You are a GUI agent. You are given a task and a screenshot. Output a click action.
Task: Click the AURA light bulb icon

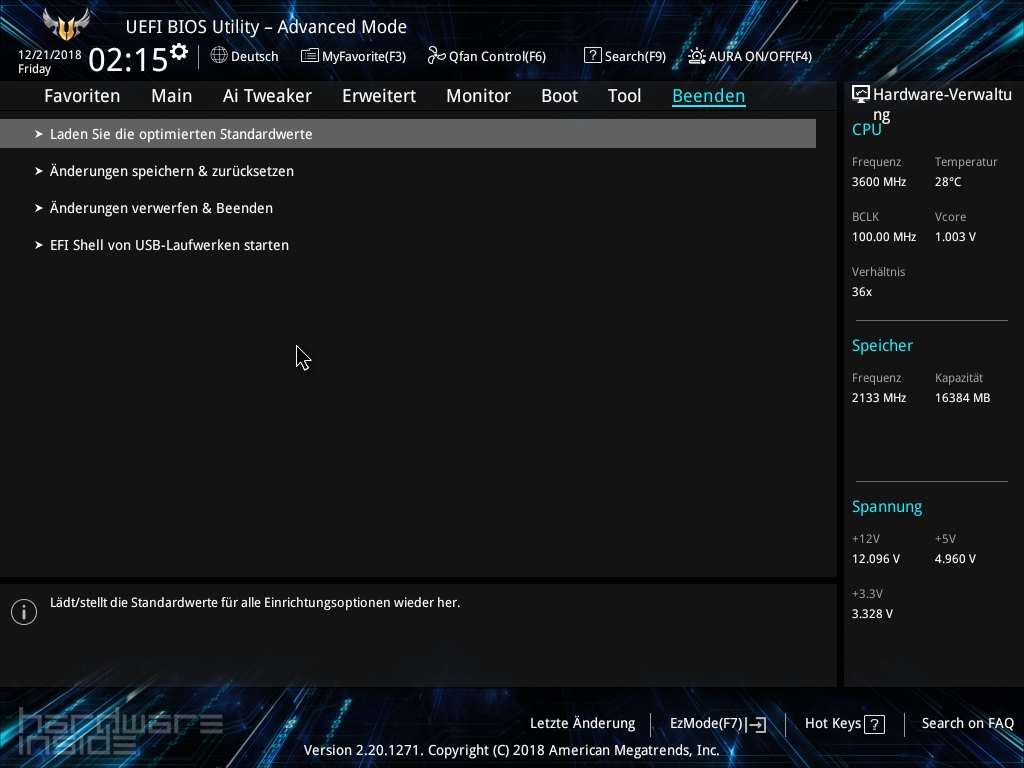coord(697,56)
